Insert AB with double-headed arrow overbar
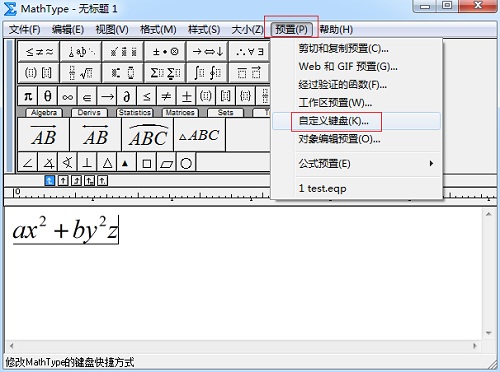 click(x=96, y=135)
